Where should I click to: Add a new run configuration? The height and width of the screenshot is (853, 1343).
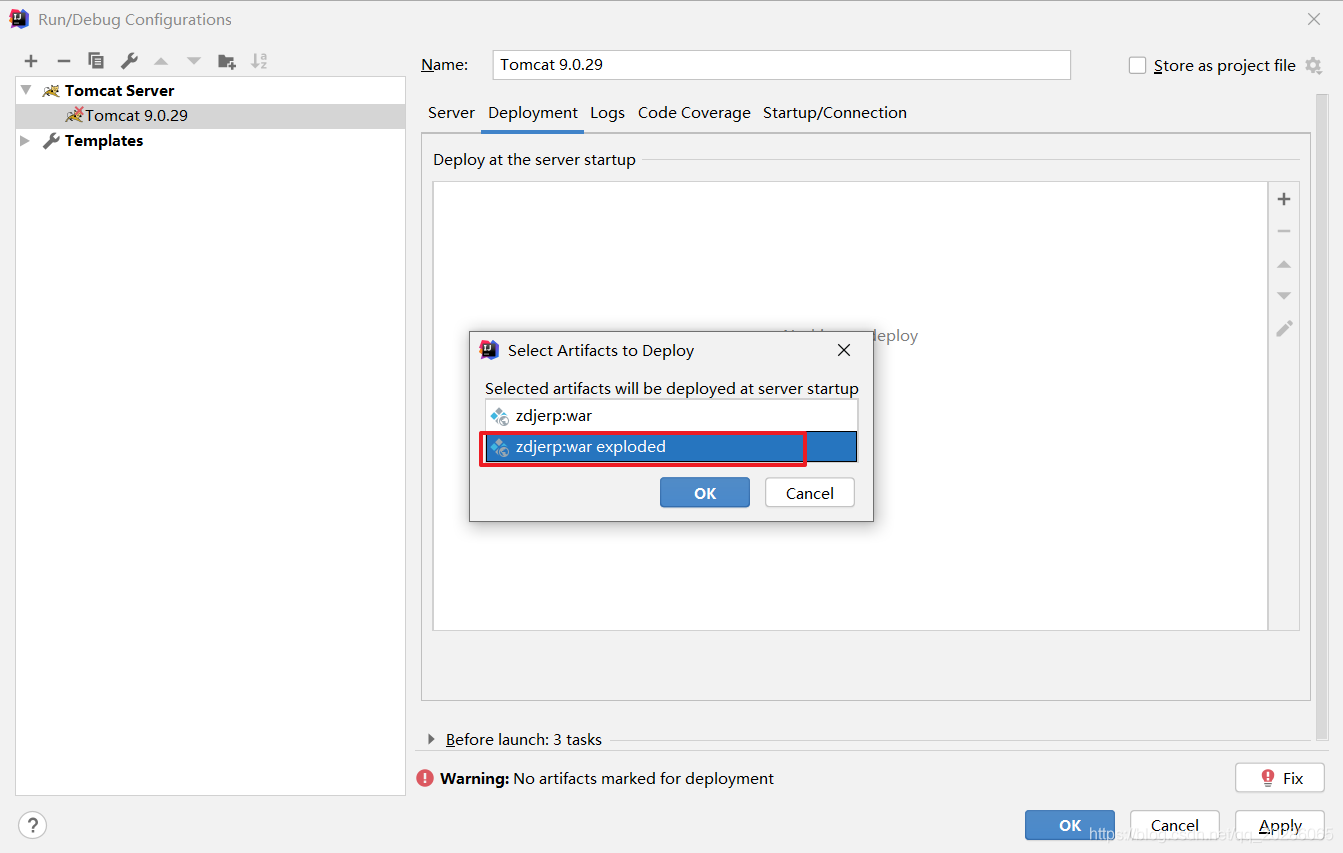coord(31,61)
